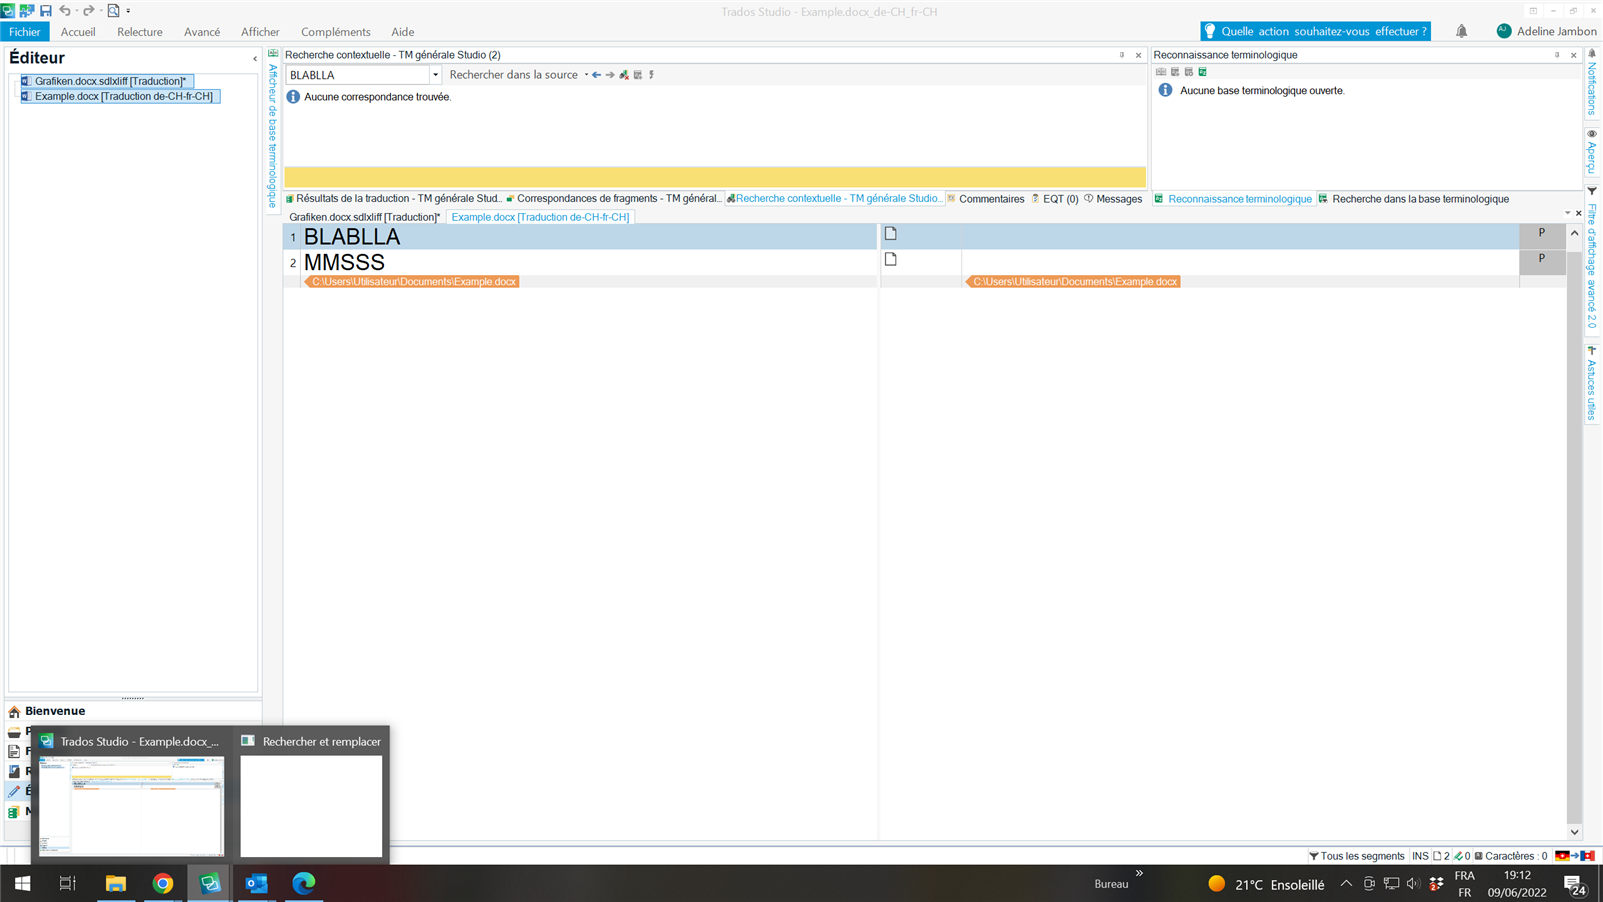Open notifications bell next to user name

(1462, 31)
